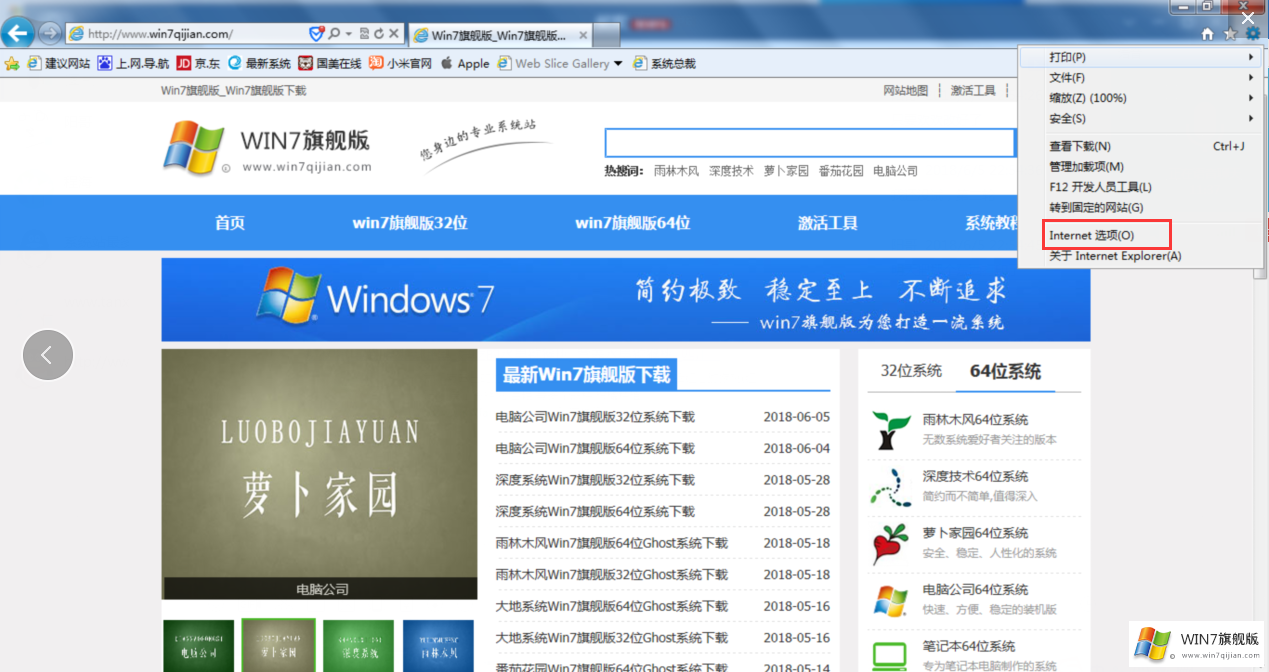Open a new tab with the blank tab button
Viewport: 1269px width, 672px height.
point(608,35)
